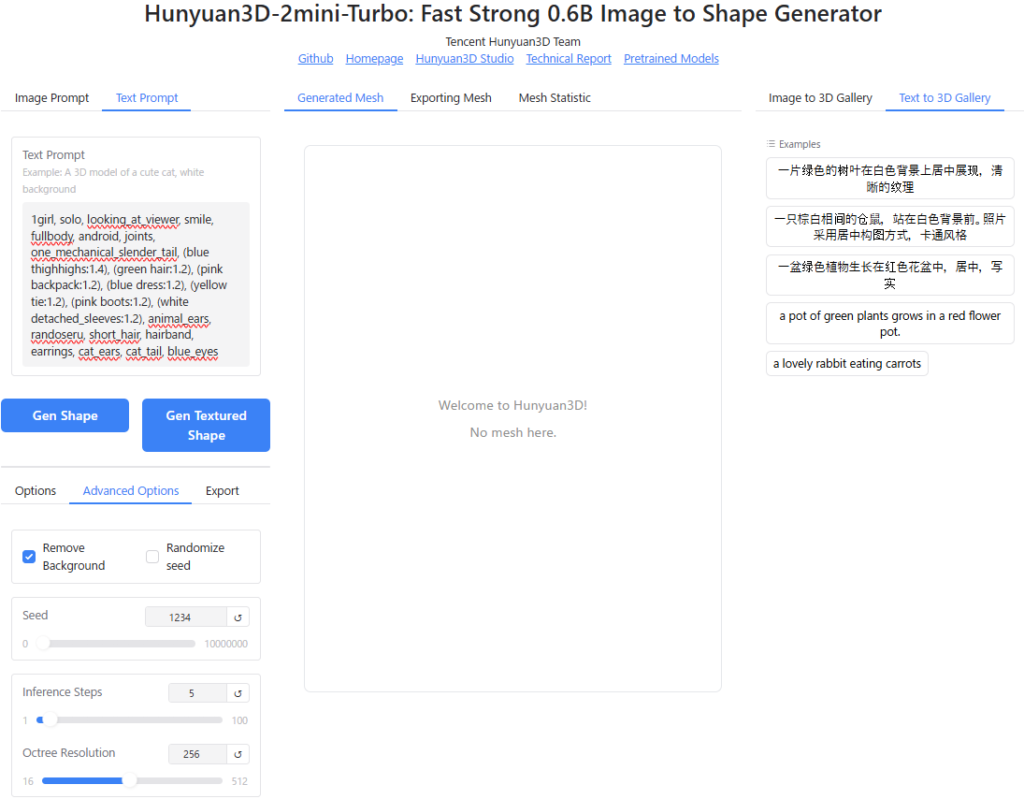Click the Gen Textured Shape button

pos(206,425)
